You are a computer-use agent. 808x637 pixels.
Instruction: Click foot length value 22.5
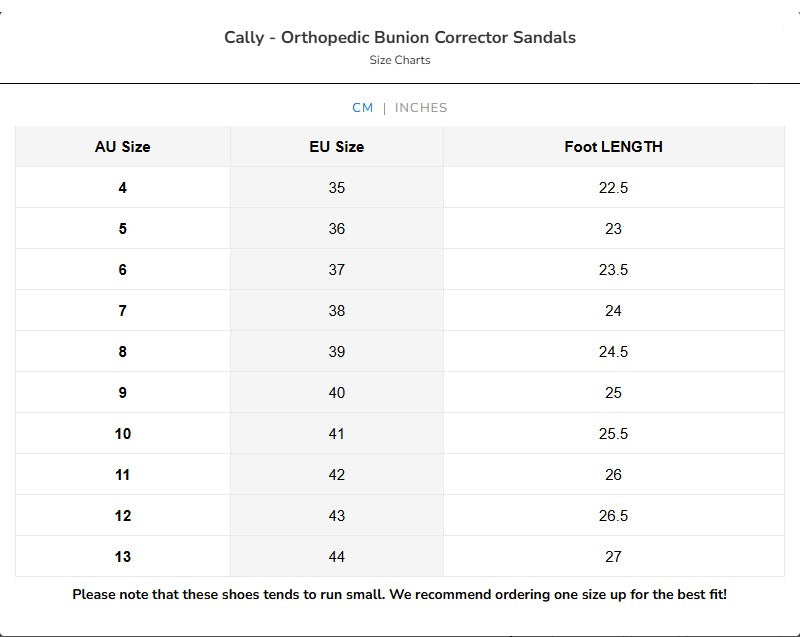613,187
